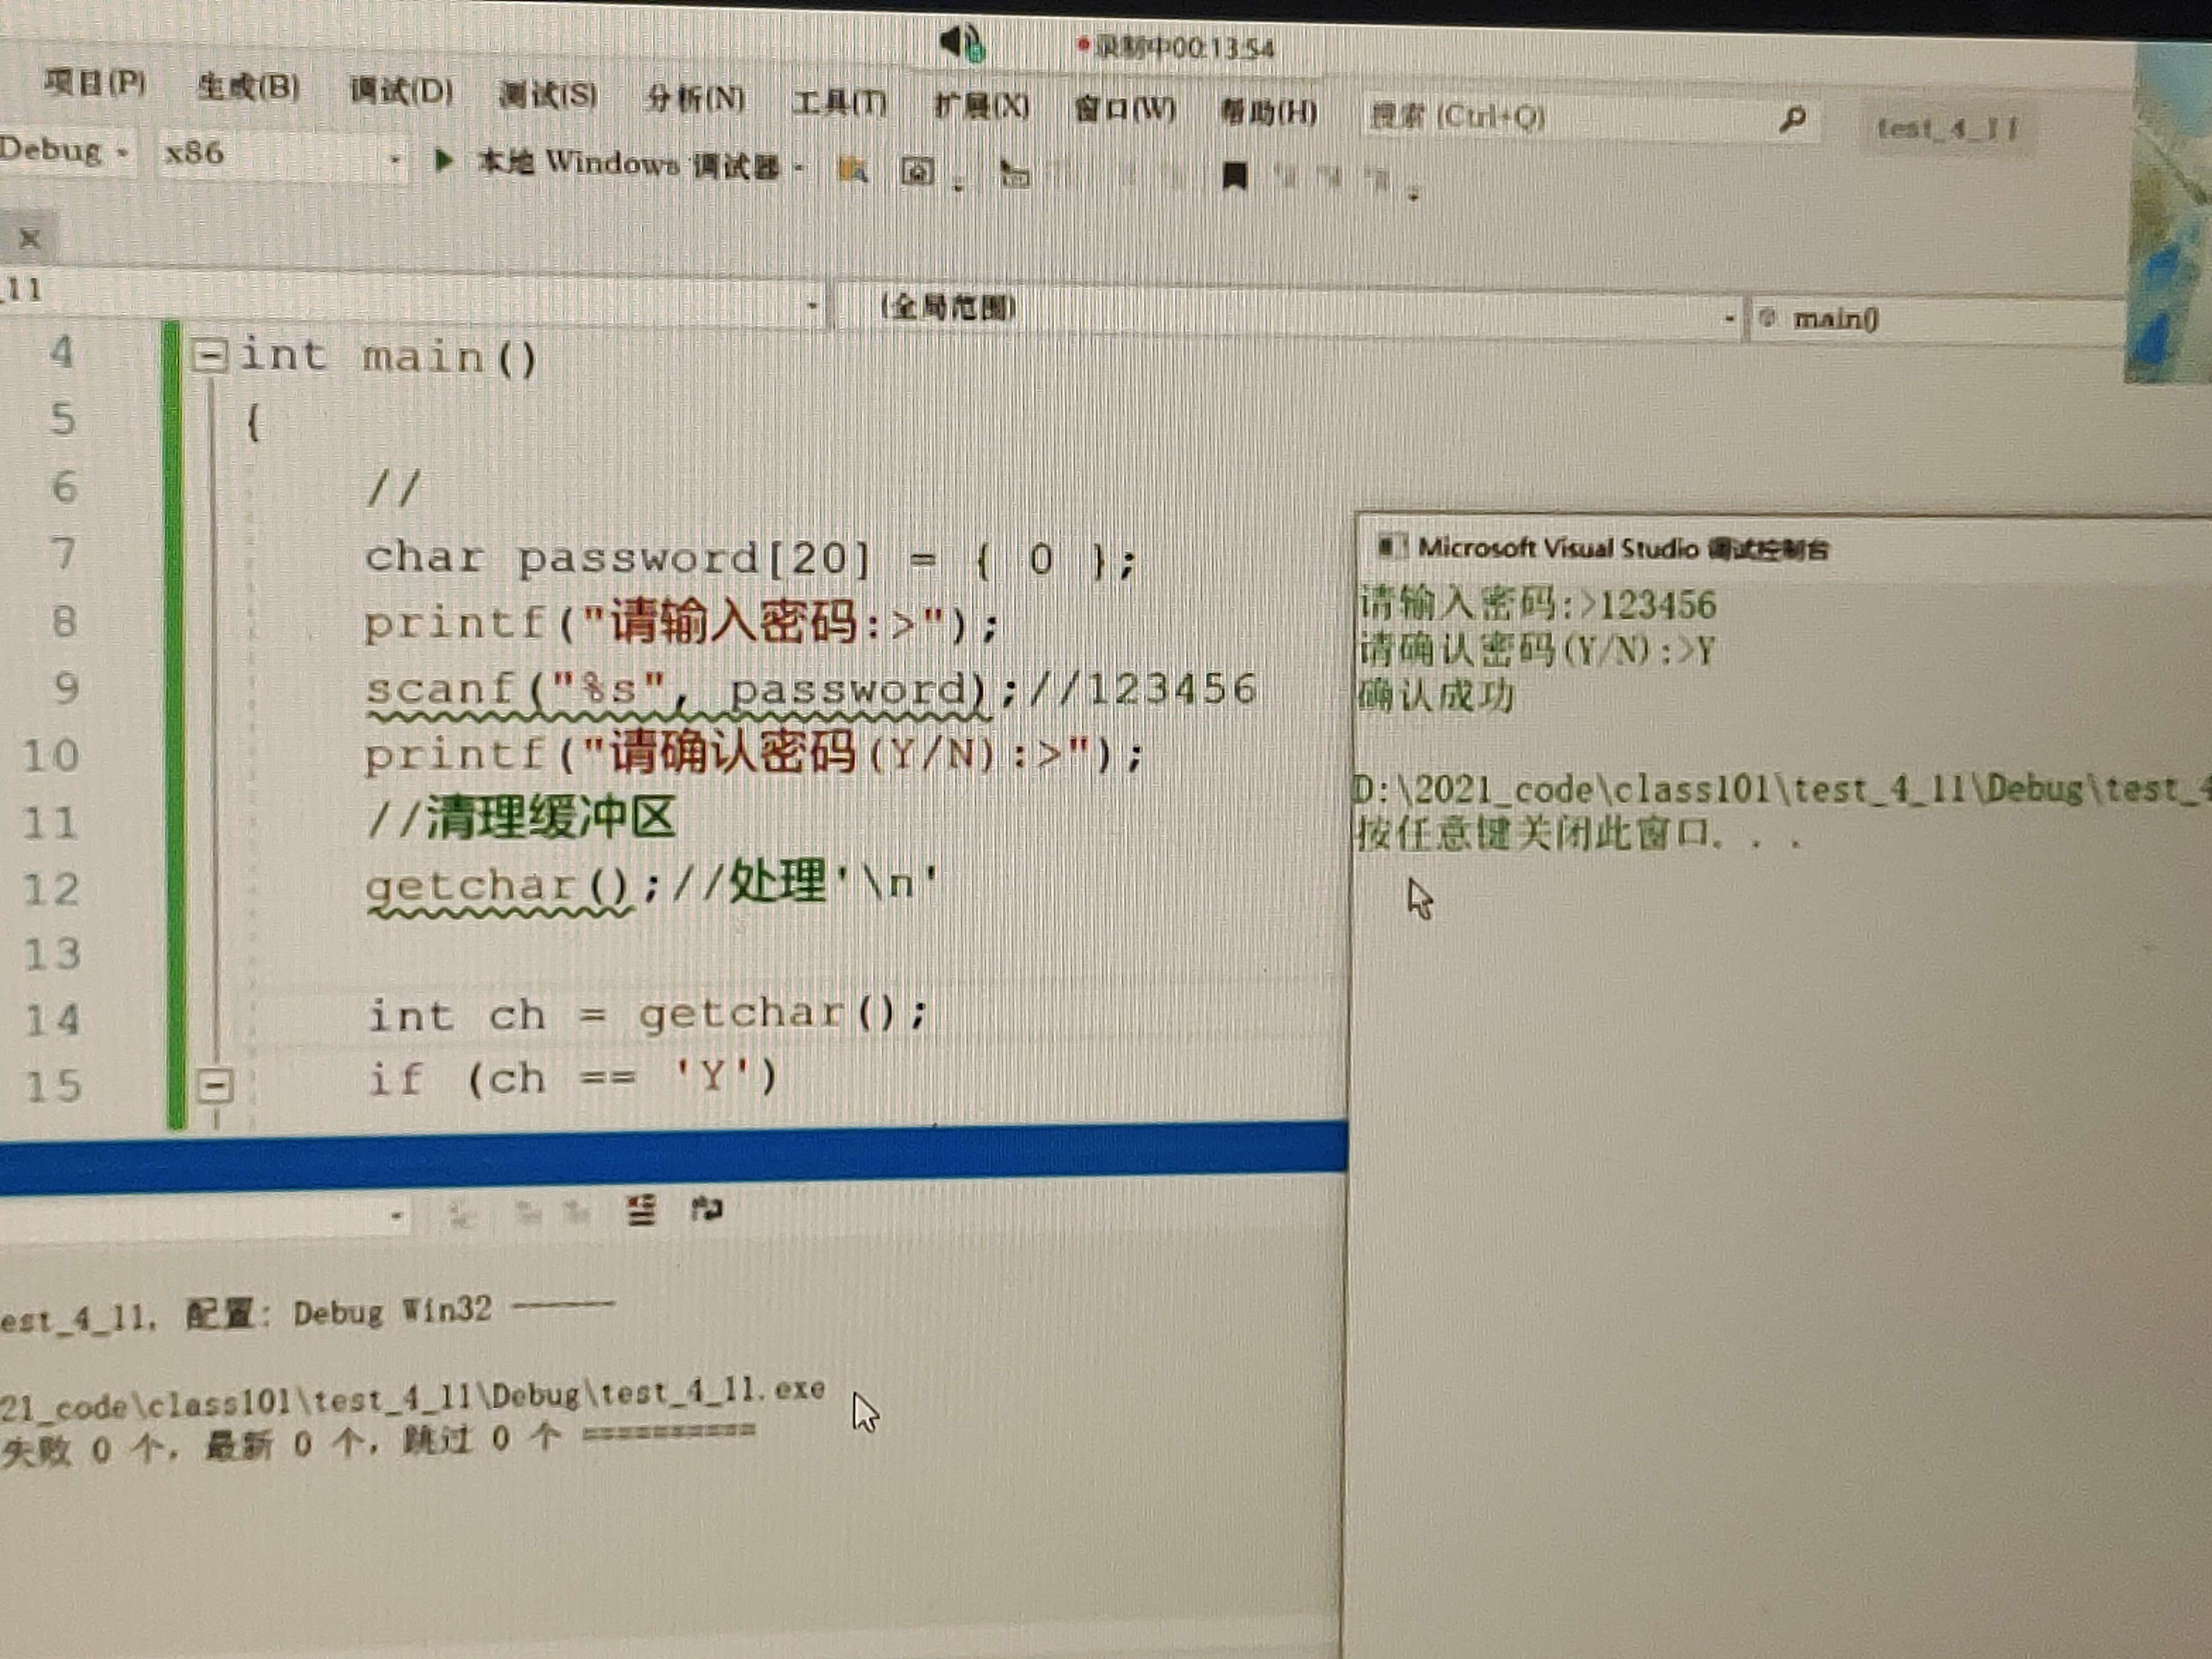The height and width of the screenshot is (1659, 2212).
Task: Click the folder icon in toolbar
Action: point(1014,175)
